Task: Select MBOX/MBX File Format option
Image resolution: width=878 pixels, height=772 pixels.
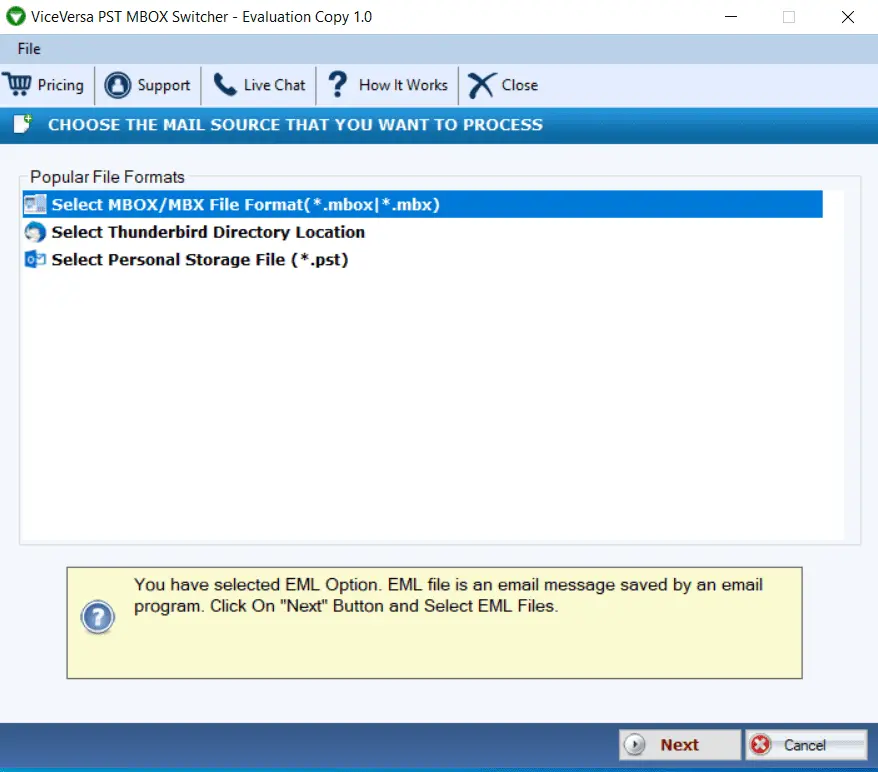Action: pos(246,204)
